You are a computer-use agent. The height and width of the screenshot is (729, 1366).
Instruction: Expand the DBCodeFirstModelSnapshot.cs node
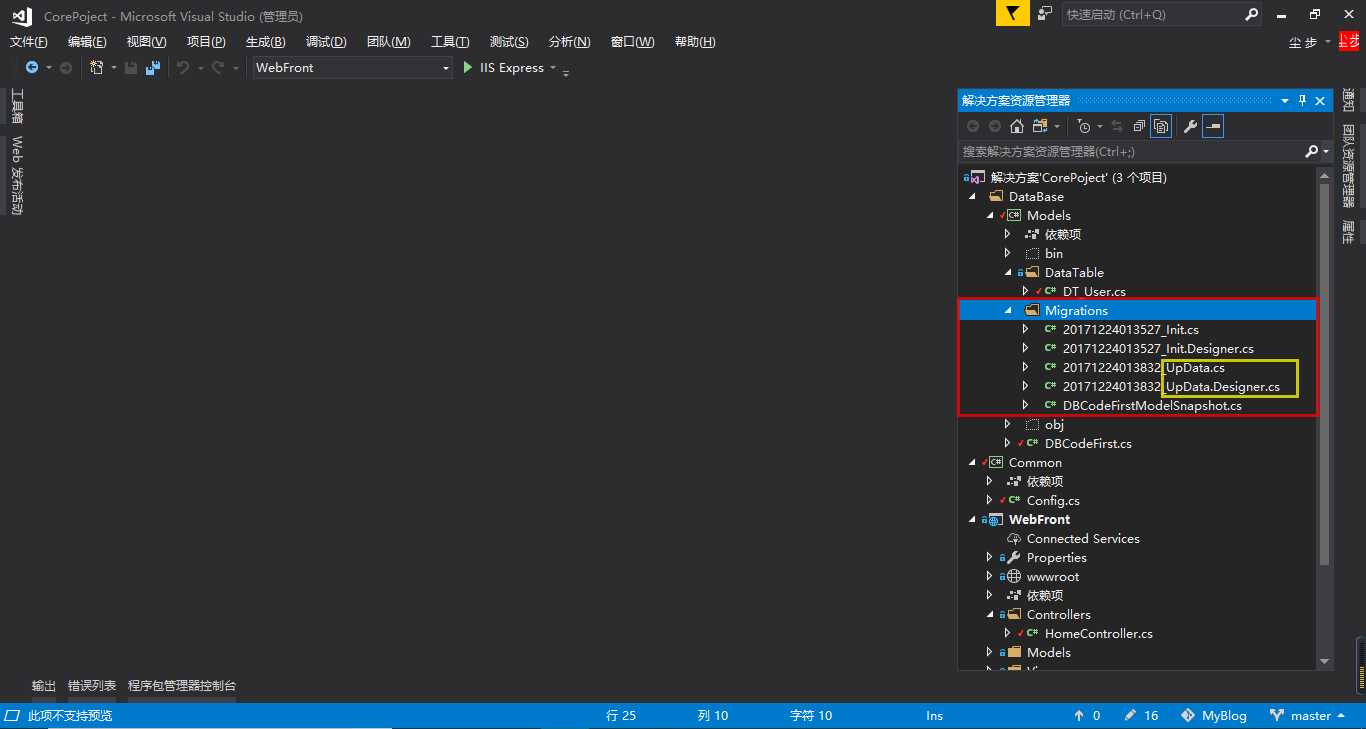click(x=1026, y=406)
